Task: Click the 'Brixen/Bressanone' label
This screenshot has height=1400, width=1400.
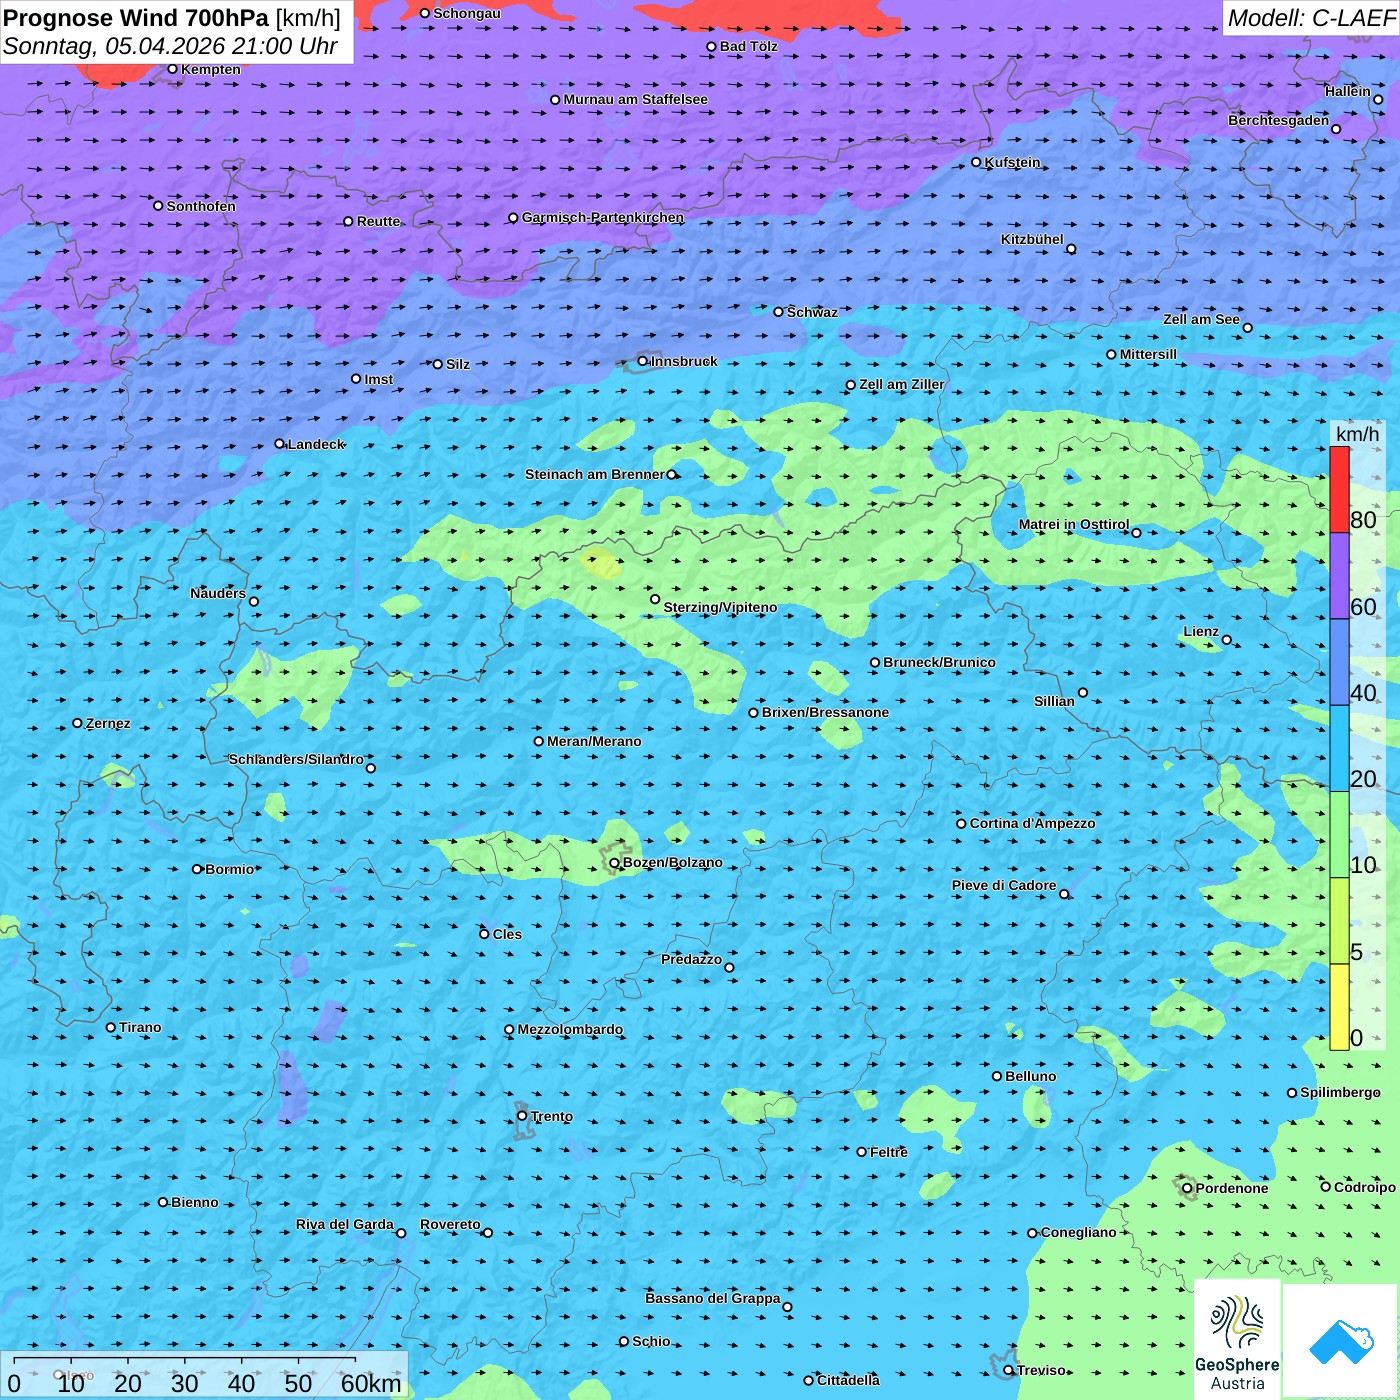Action: click(825, 712)
